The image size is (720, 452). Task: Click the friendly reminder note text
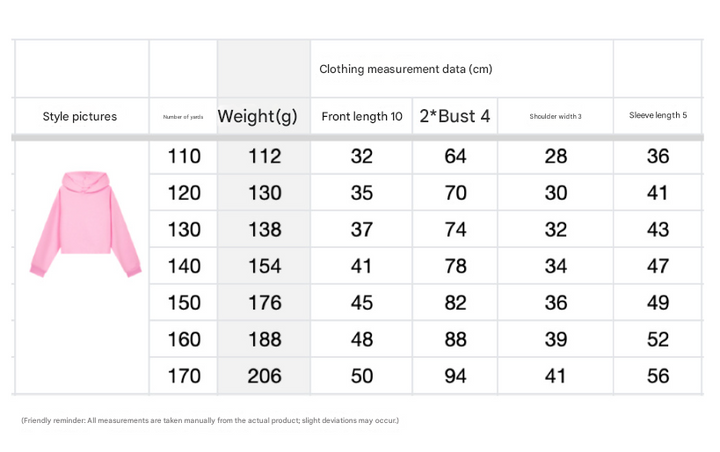(x=210, y=420)
